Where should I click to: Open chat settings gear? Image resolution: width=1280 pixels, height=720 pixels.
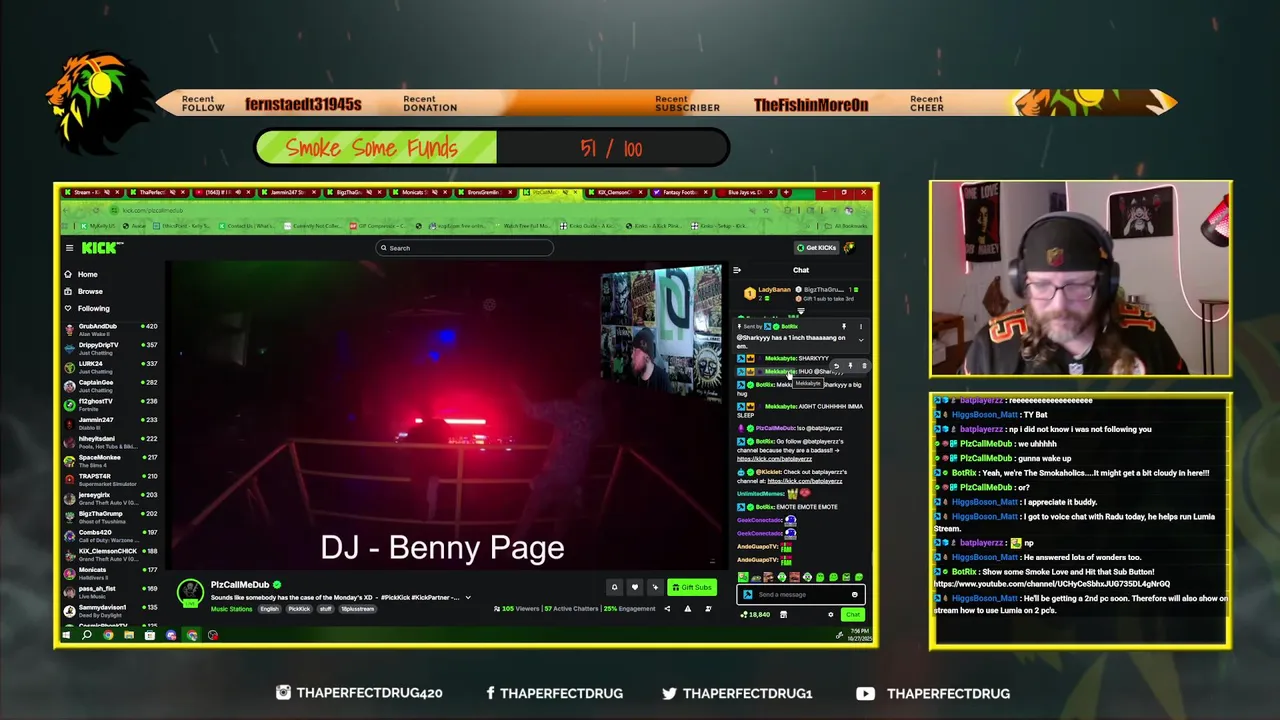[x=830, y=614]
